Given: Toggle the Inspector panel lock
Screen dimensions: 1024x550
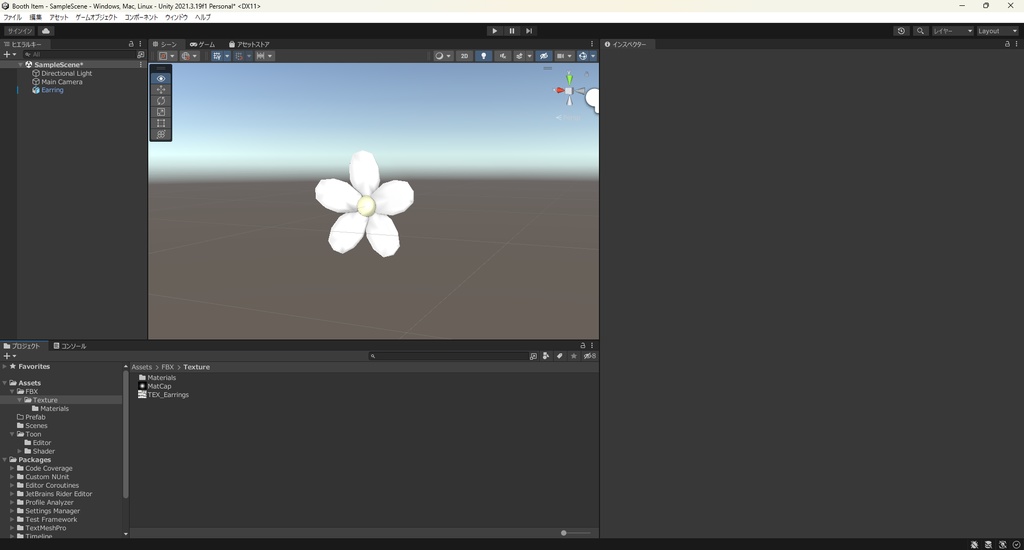Looking at the screenshot, I should pos(1007,44).
